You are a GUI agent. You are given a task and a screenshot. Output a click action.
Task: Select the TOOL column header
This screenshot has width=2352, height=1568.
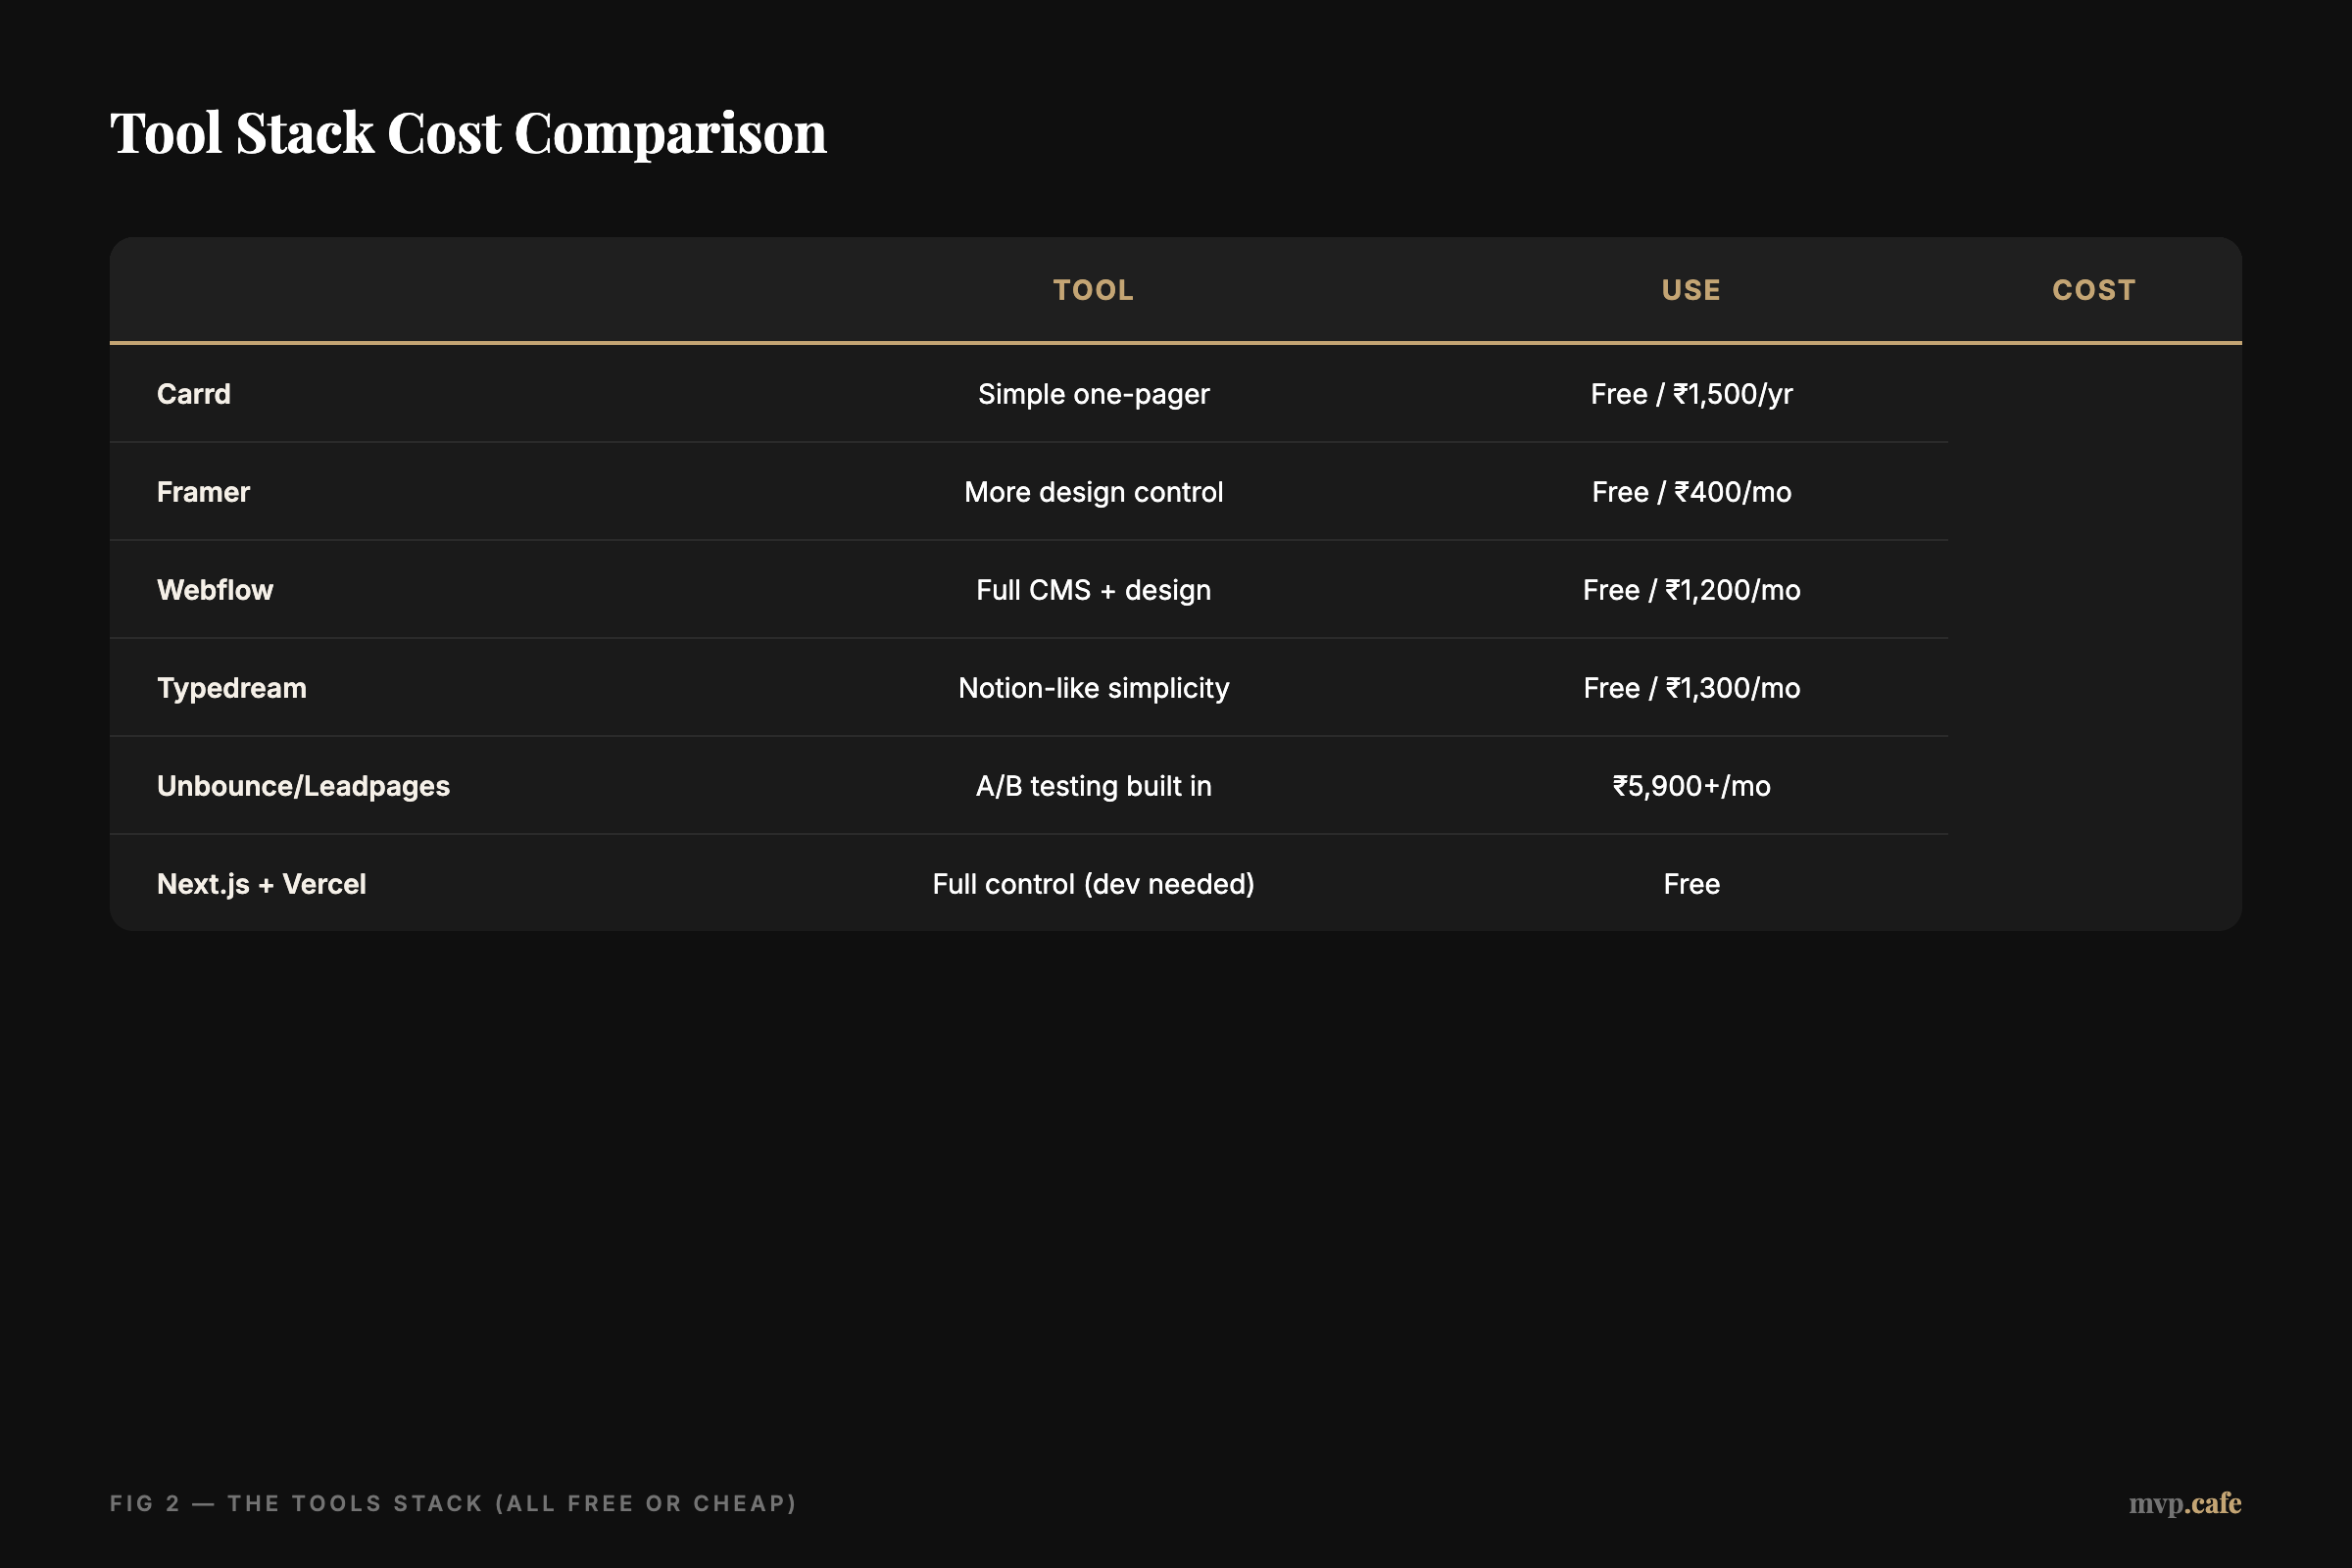(x=1092, y=290)
